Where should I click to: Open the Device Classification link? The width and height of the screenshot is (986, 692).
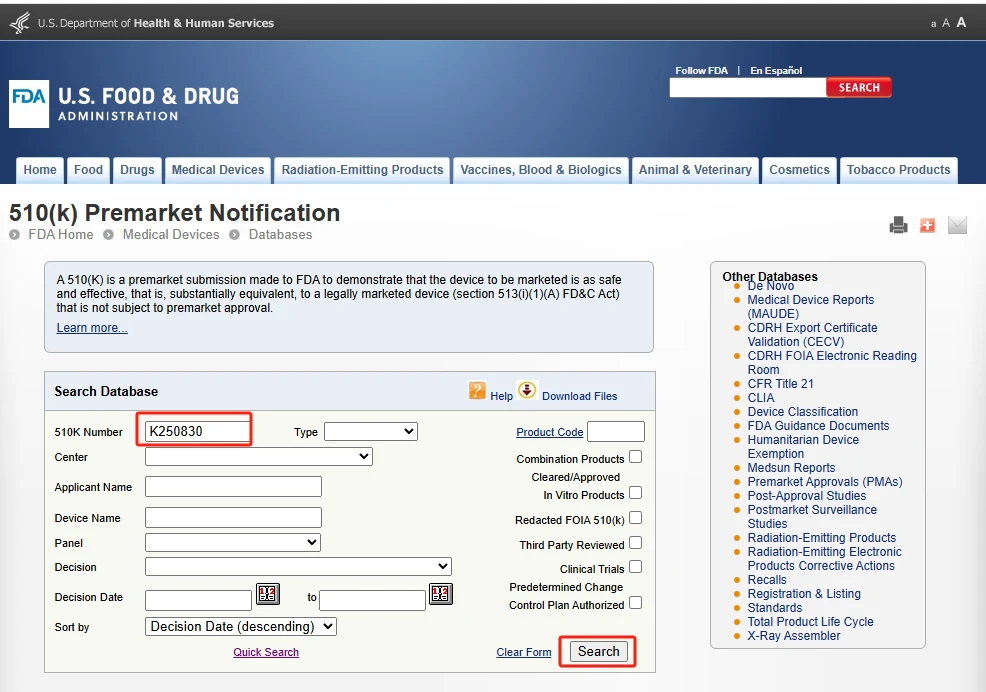coord(802,411)
